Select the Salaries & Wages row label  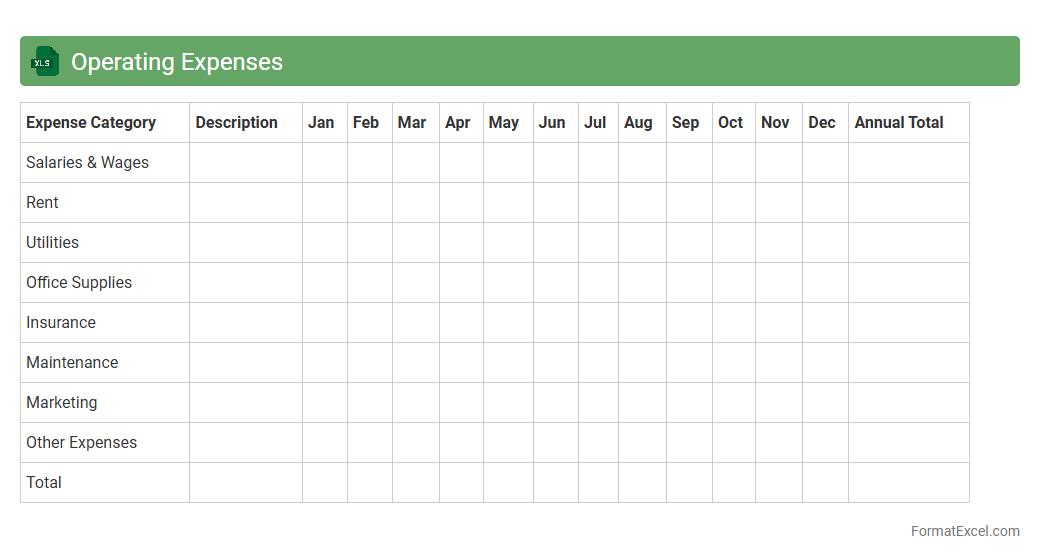(x=87, y=162)
